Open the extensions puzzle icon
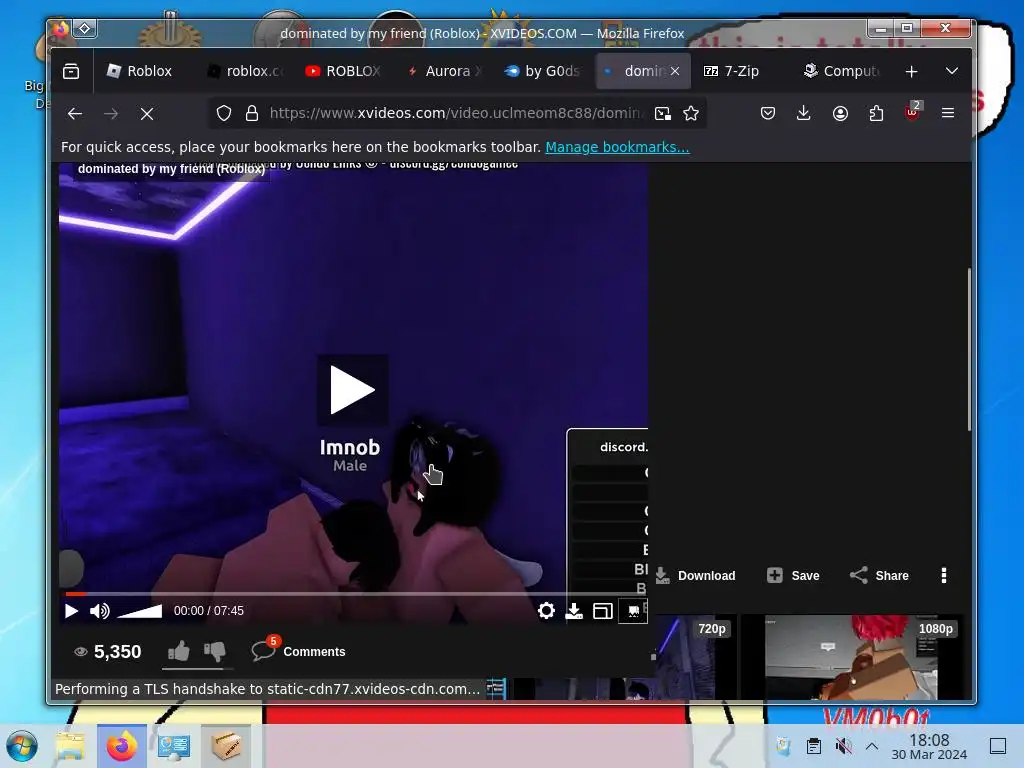This screenshot has width=1024, height=768. pos(876,114)
